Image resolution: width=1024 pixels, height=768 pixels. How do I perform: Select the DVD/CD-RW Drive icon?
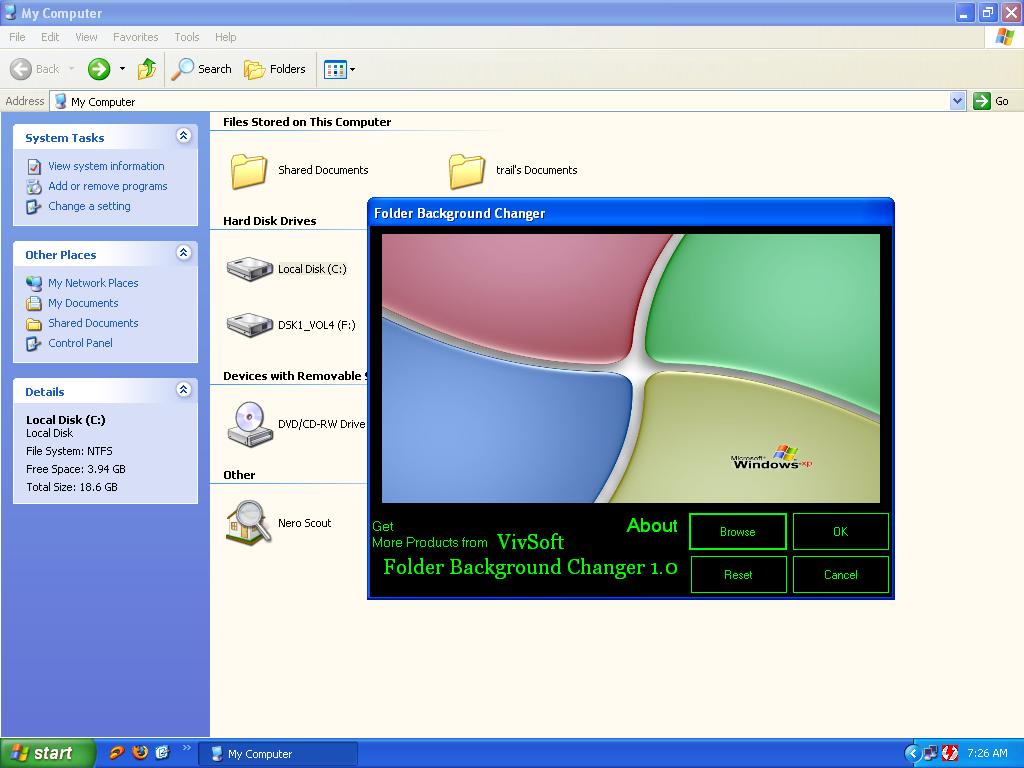coord(249,424)
